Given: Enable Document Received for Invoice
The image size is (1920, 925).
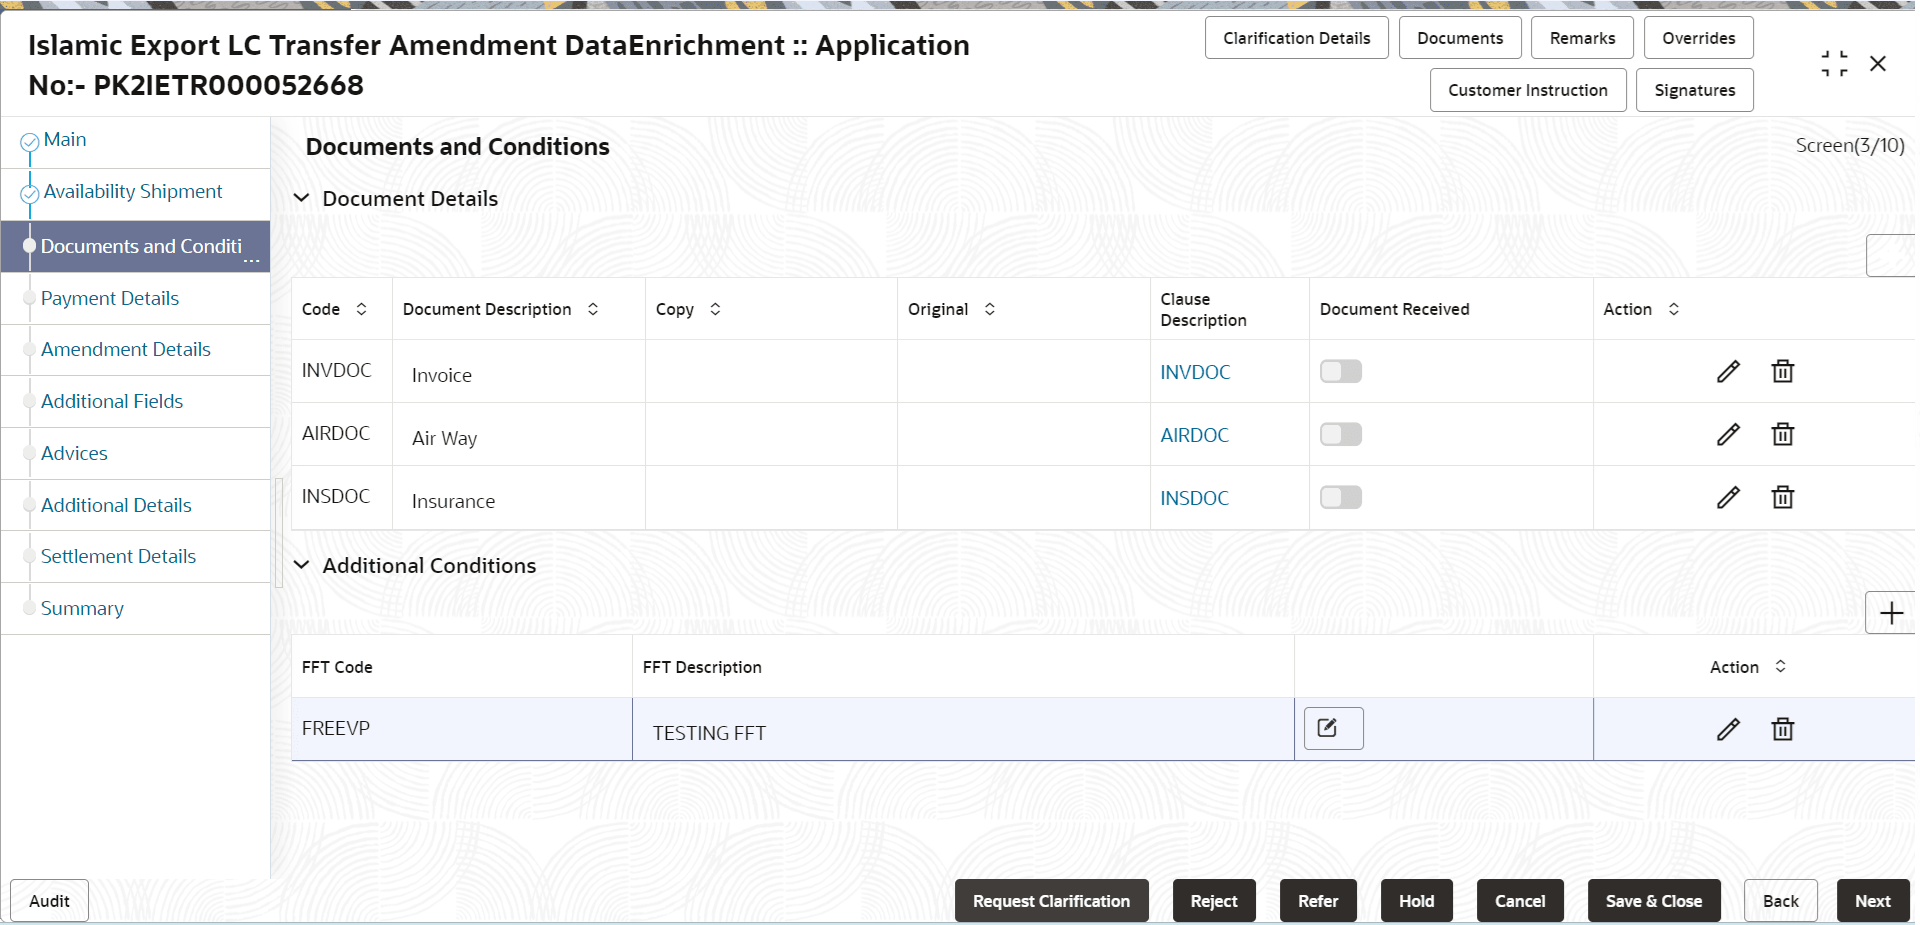Looking at the screenshot, I should click(1340, 371).
